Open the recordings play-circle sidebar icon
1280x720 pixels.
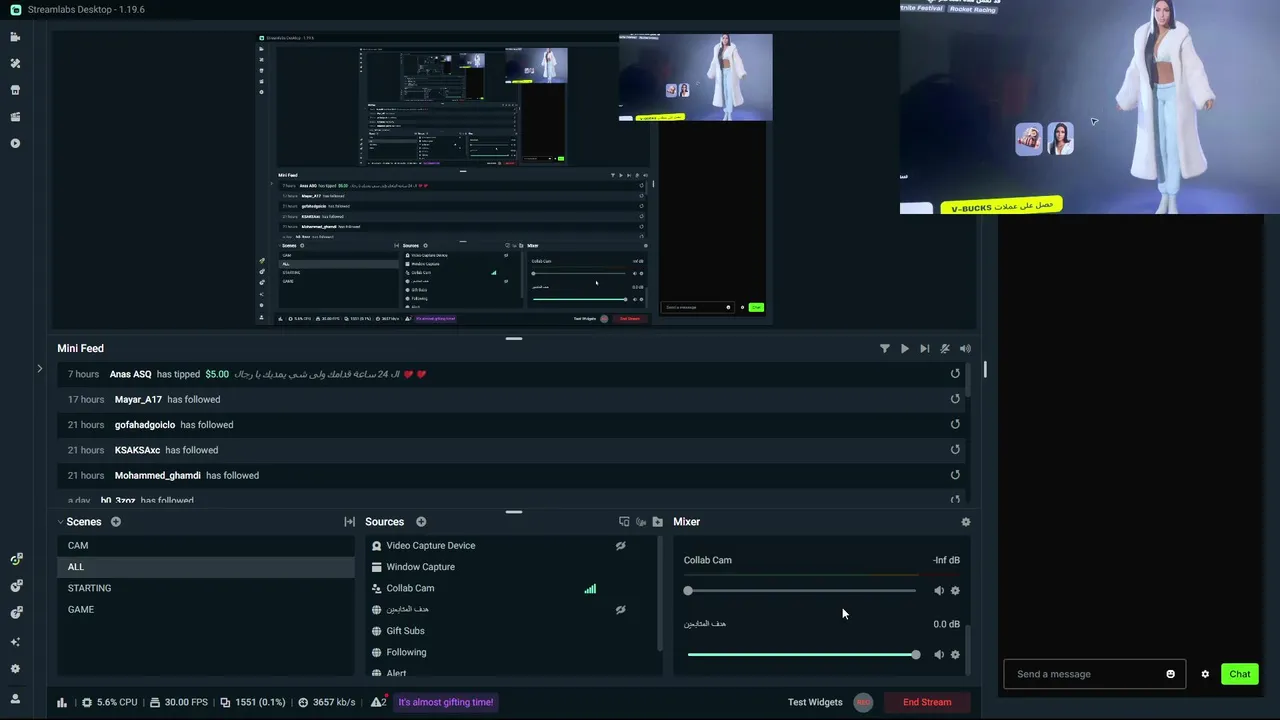click(x=15, y=143)
